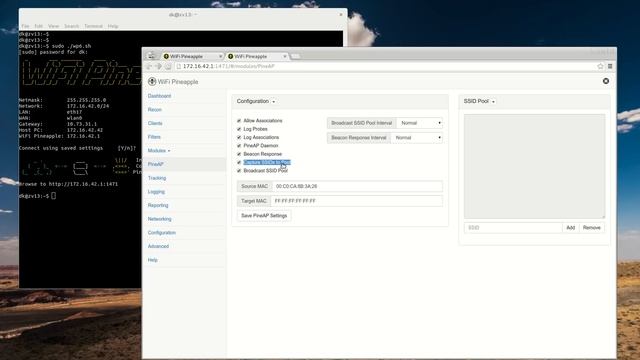Open Logging page in sidebar
640x360 pixels.
[156, 191]
